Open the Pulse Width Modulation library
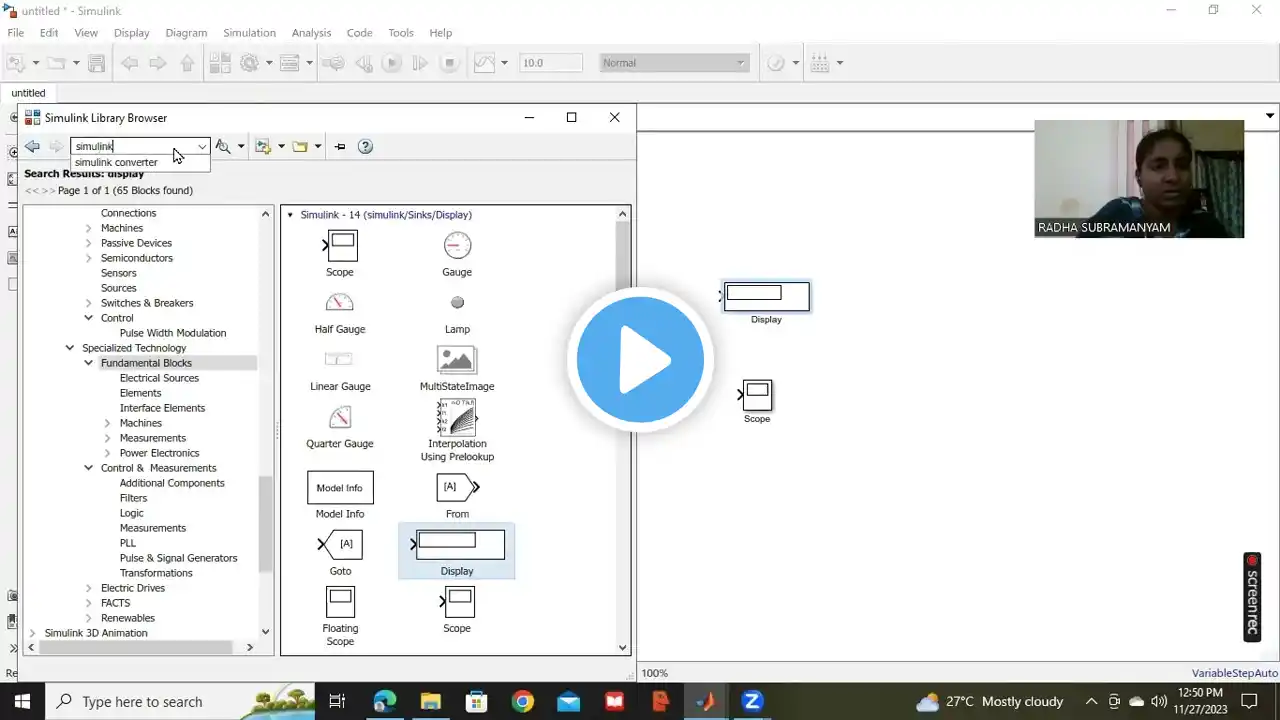 click(x=173, y=333)
